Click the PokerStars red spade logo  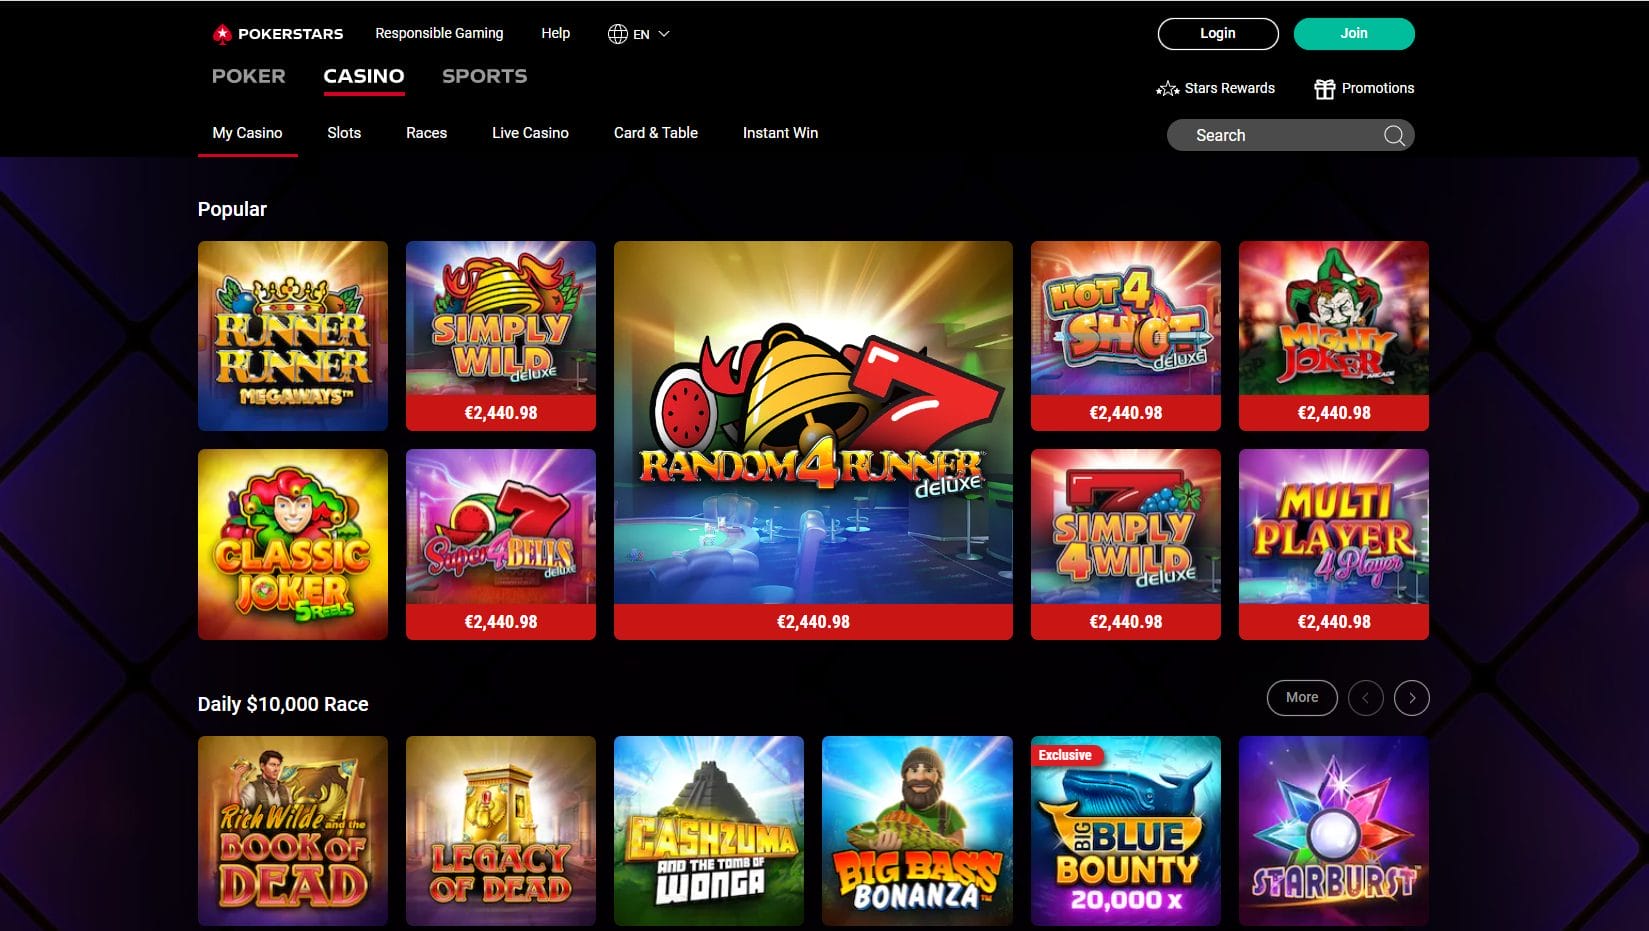220,33
